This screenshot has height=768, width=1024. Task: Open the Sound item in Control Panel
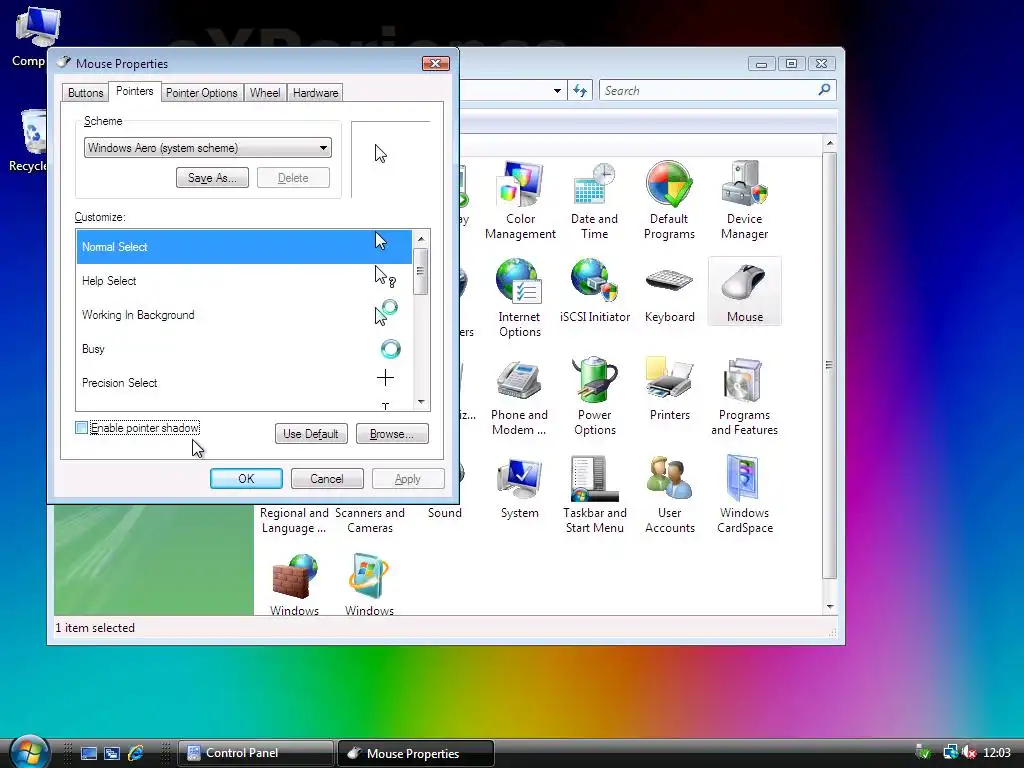445,513
